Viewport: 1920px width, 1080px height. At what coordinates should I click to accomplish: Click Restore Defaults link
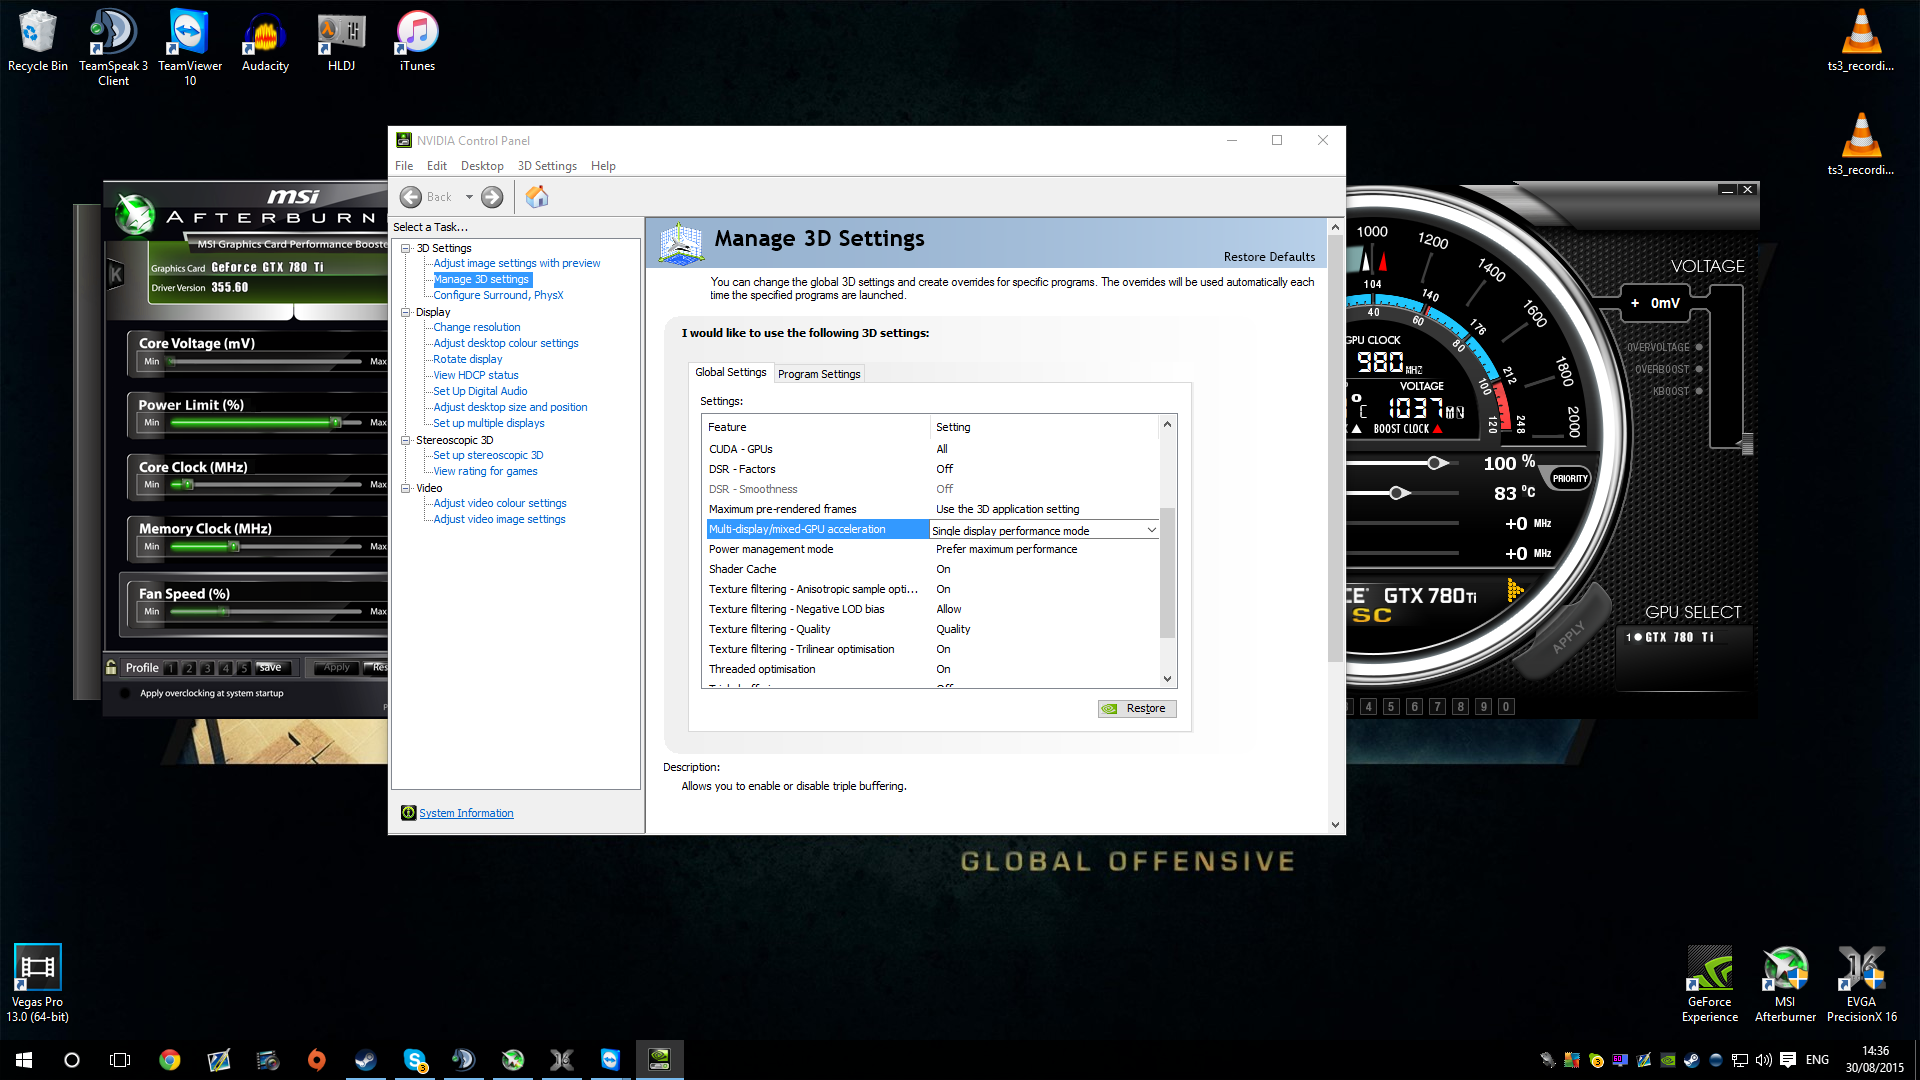(1269, 257)
